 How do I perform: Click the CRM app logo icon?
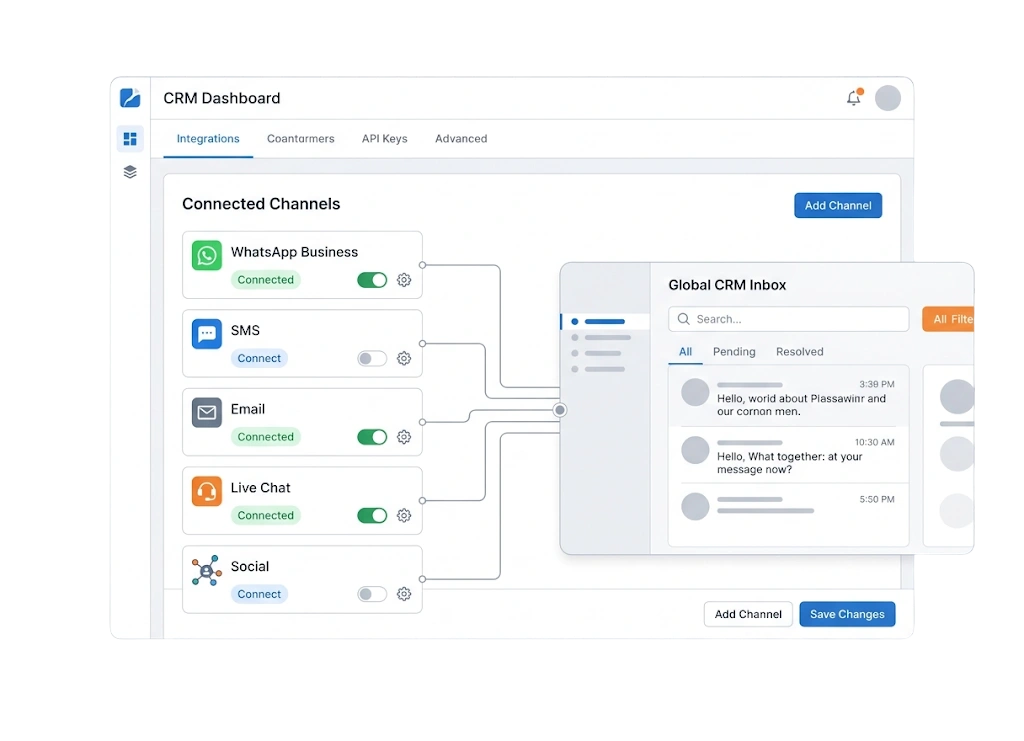(x=130, y=98)
